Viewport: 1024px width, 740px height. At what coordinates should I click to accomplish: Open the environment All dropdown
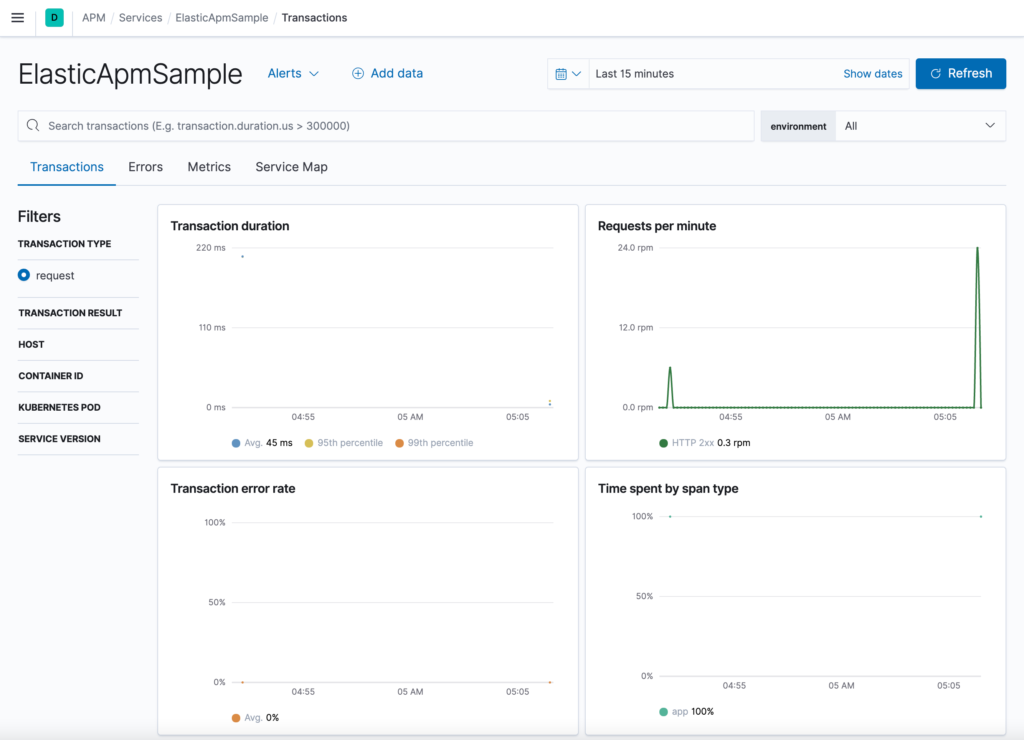[x=920, y=126]
